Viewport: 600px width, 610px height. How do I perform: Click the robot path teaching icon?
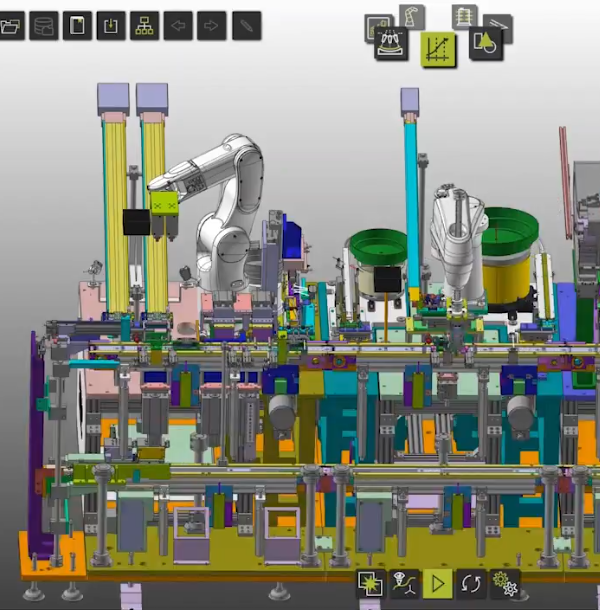(404, 584)
